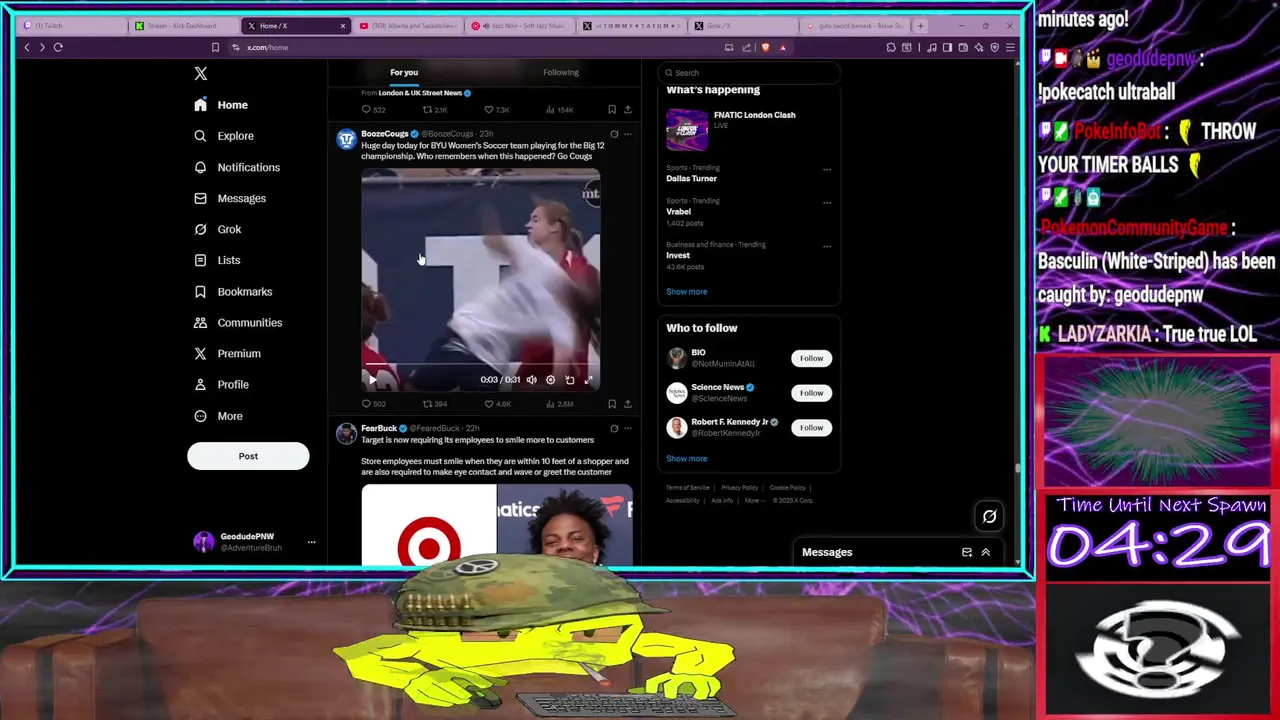
Task: Open more options for the Invest trend
Action: 827,246
